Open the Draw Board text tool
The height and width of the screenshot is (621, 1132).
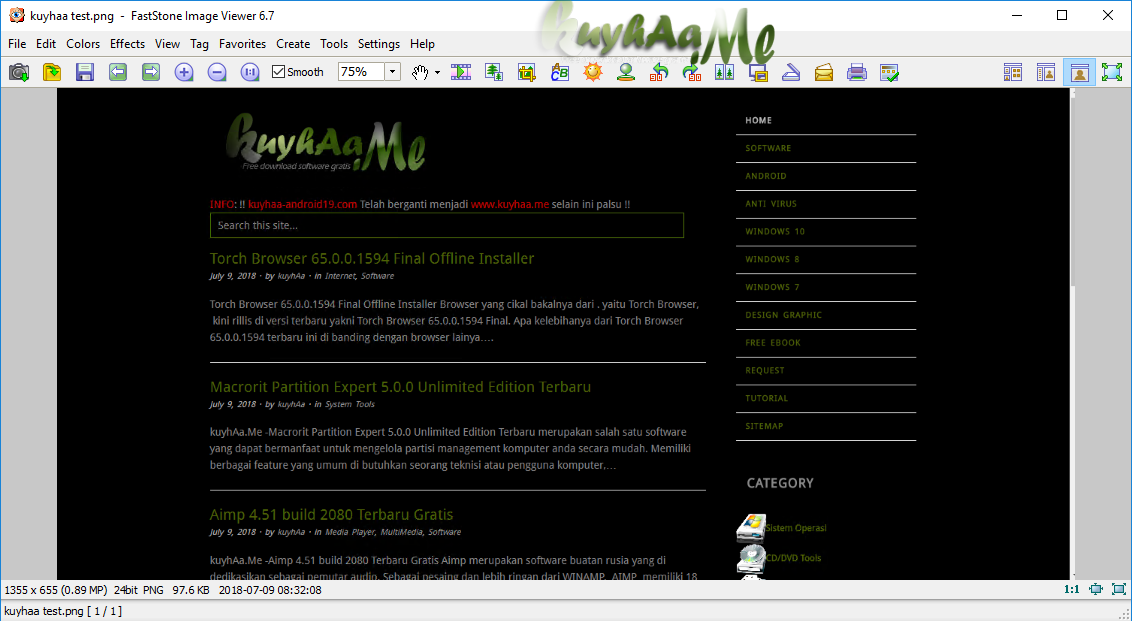[x=560, y=72]
